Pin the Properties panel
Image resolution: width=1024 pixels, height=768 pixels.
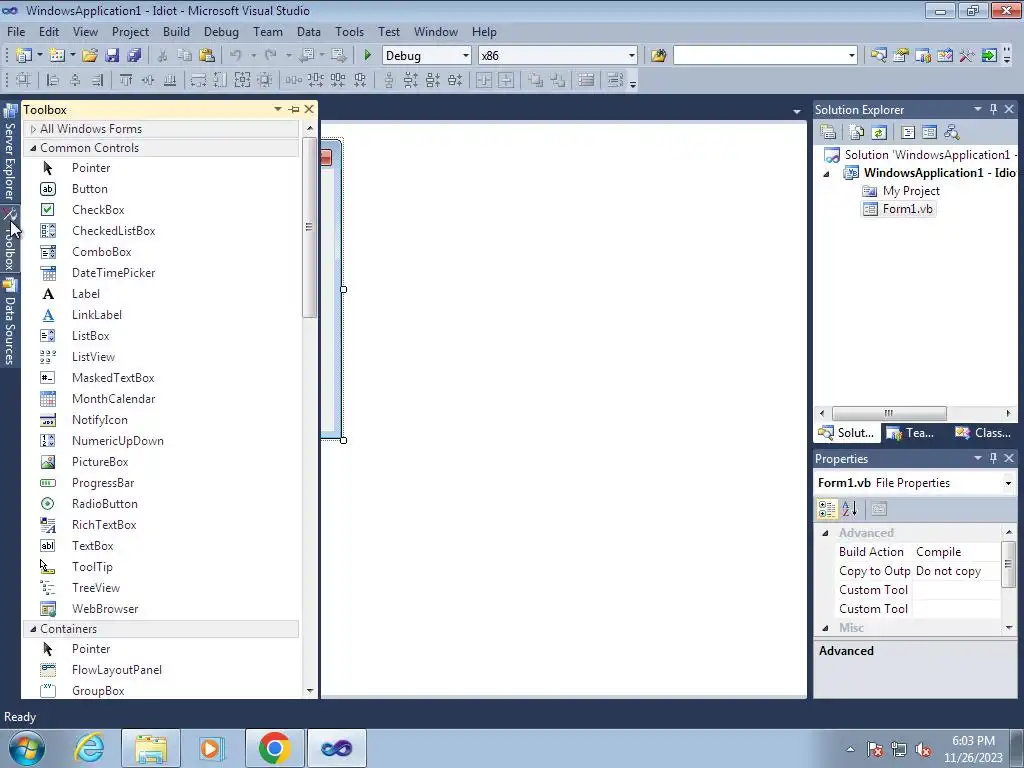tap(993, 458)
